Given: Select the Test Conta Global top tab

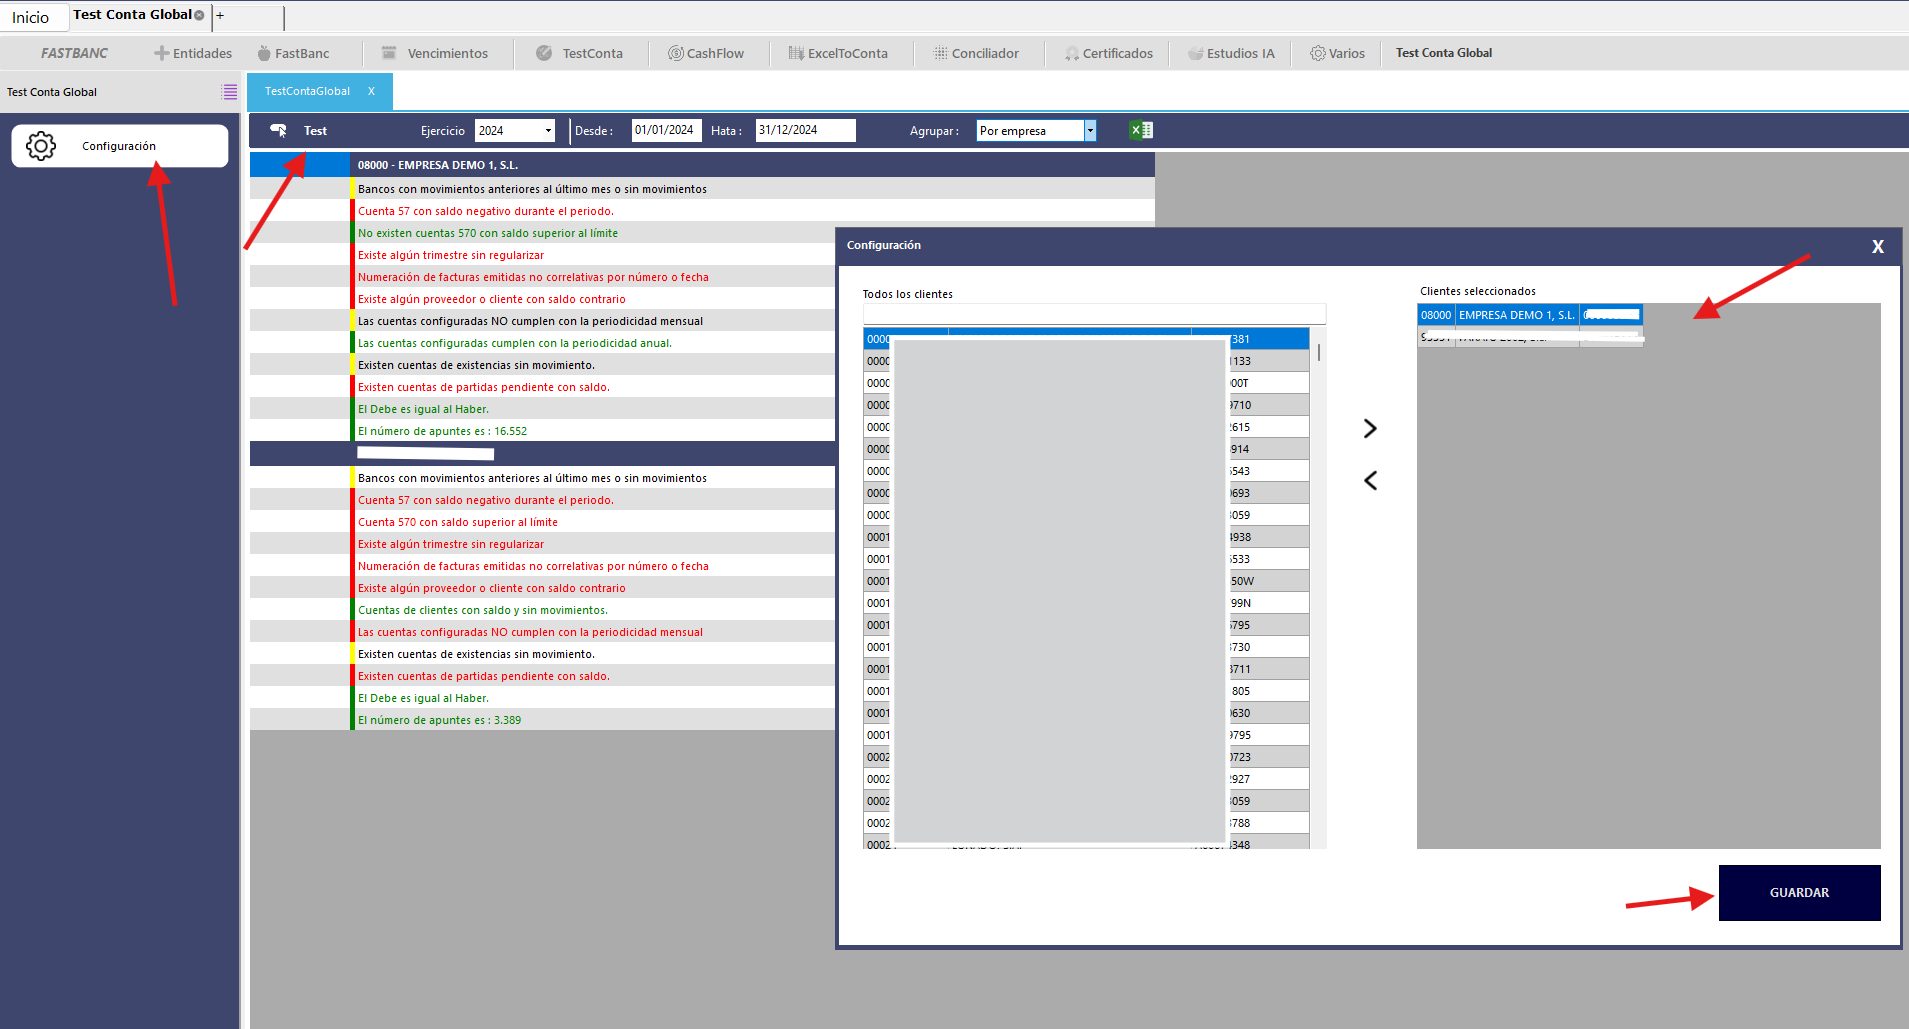Looking at the screenshot, I should point(132,15).
